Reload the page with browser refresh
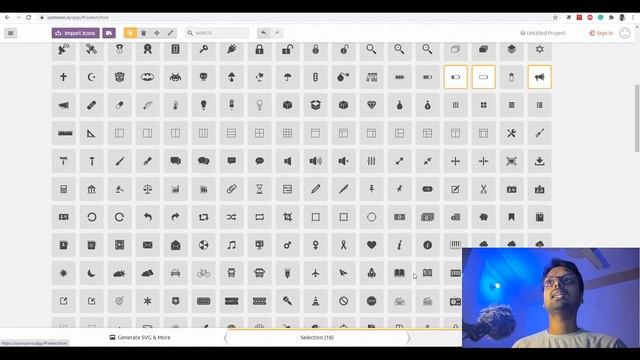This screenshot has width=640, height=360. pyautogui.click(x=29, y=18)
